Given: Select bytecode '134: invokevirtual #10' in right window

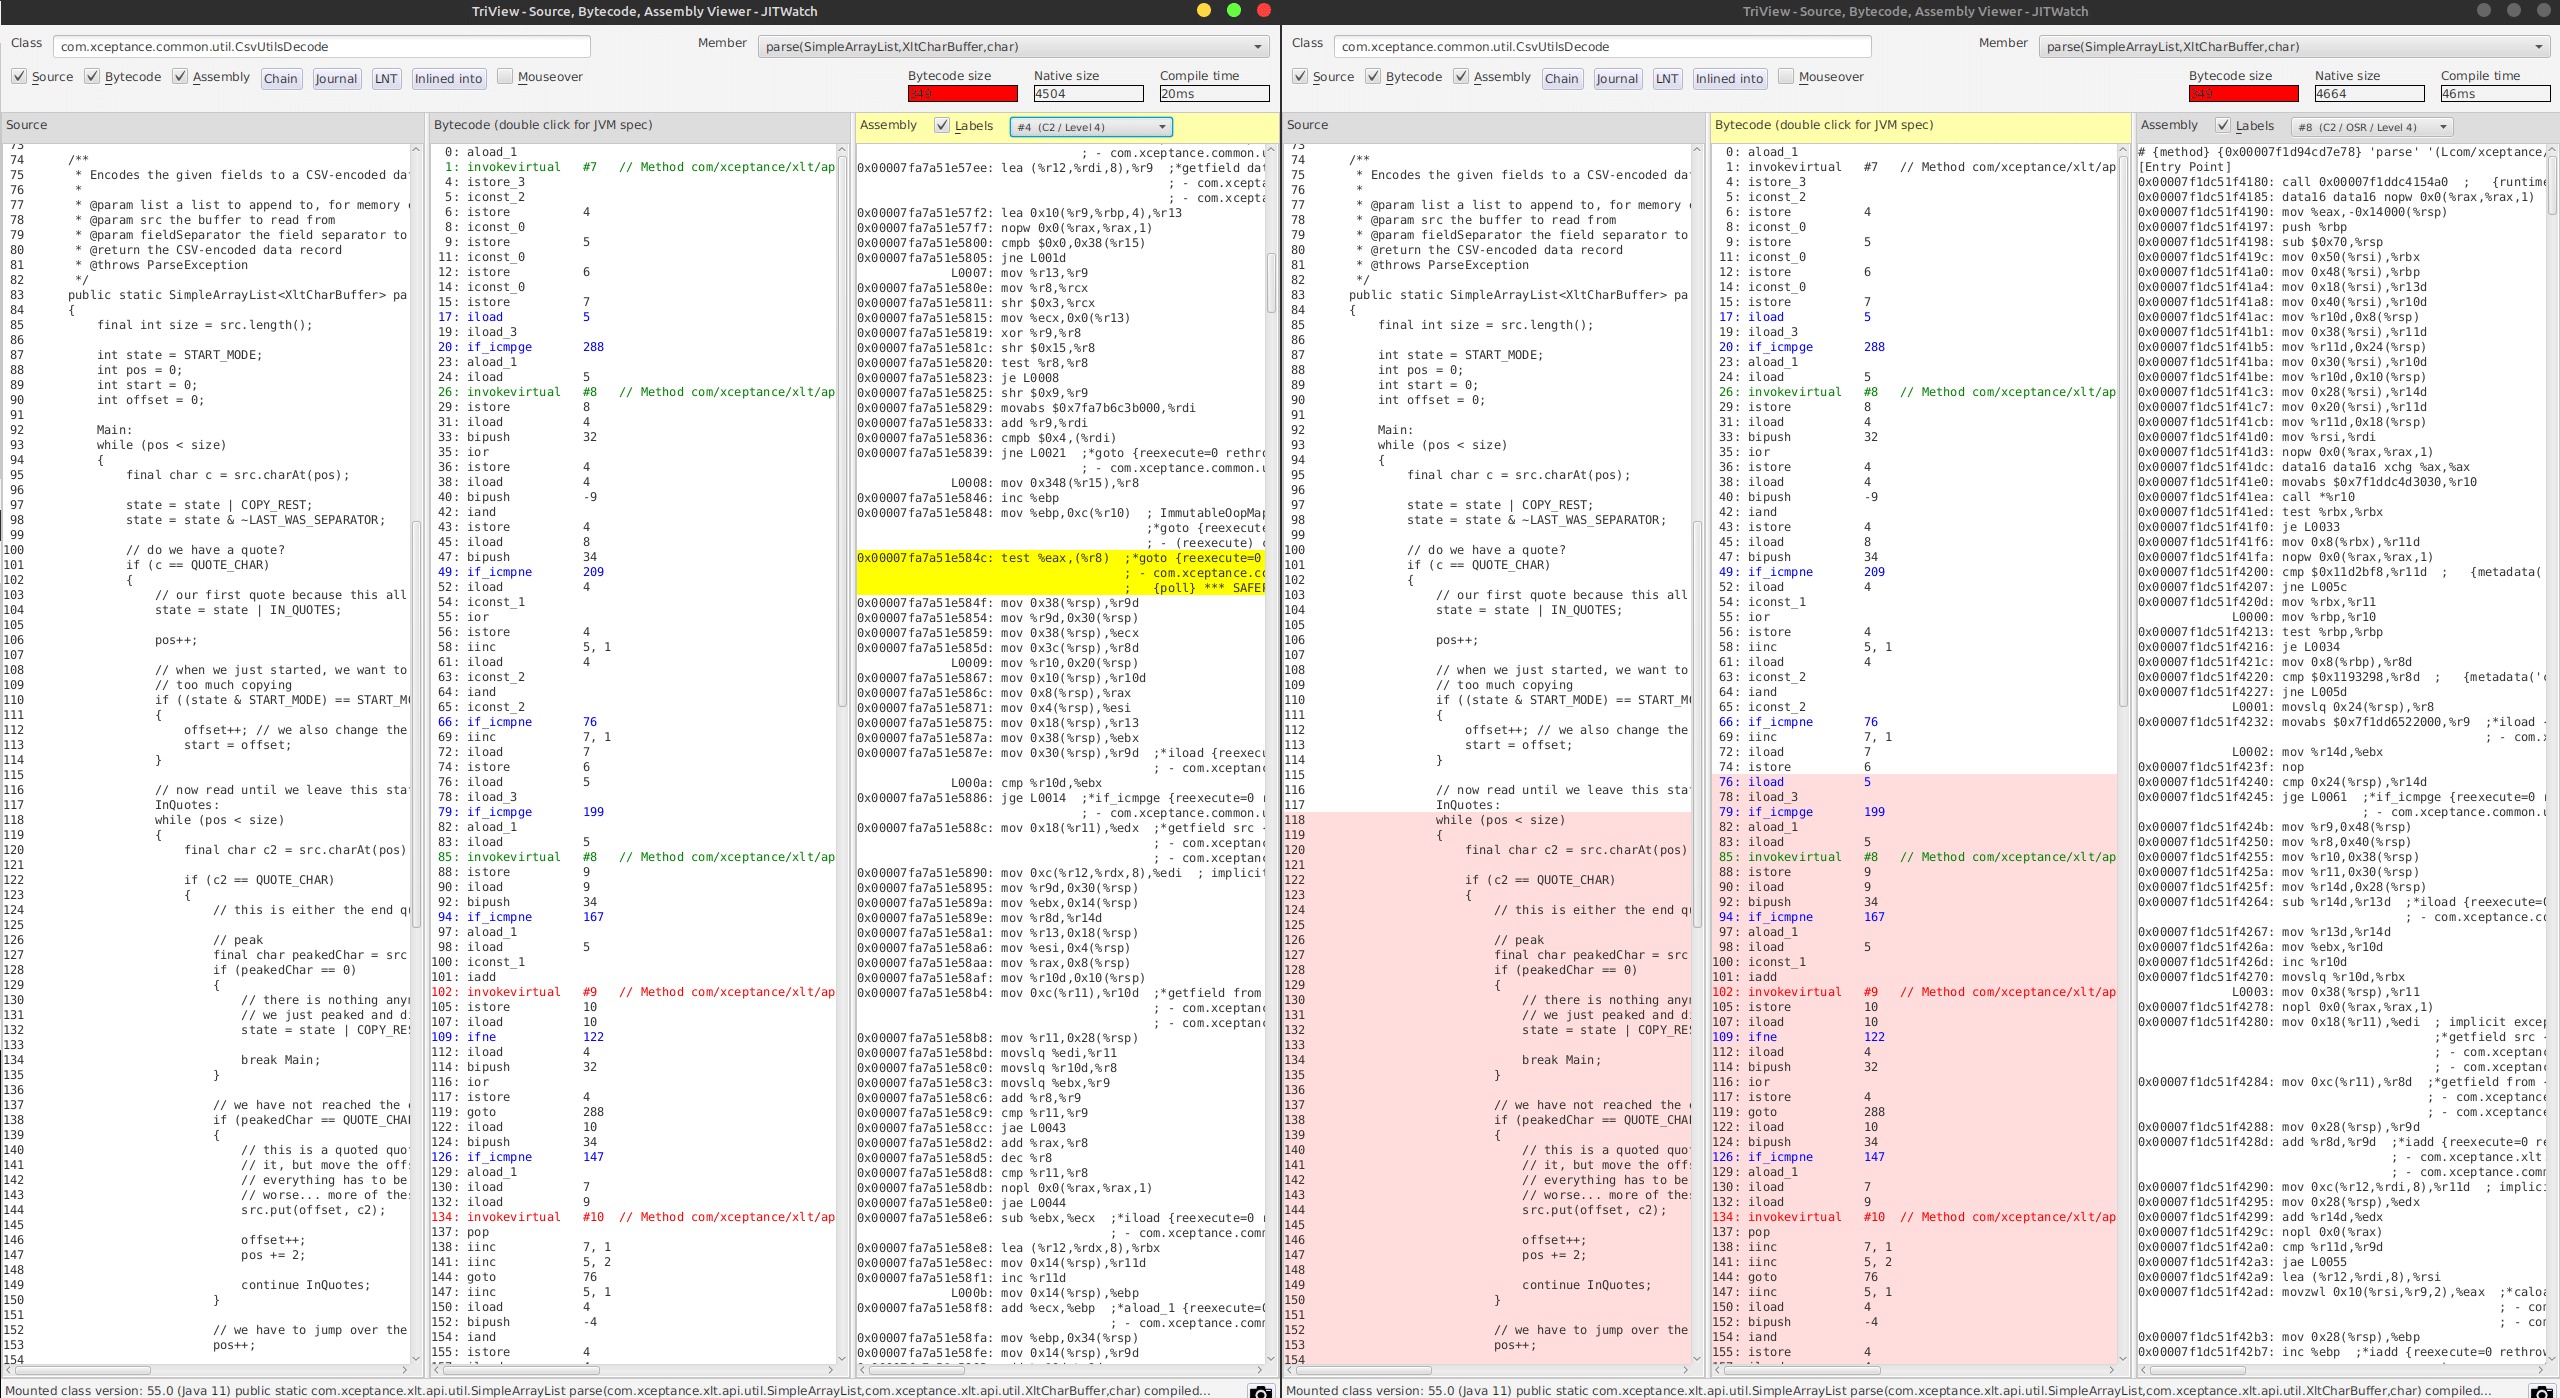Looking at the screenshot, I should (1915, 1217).
